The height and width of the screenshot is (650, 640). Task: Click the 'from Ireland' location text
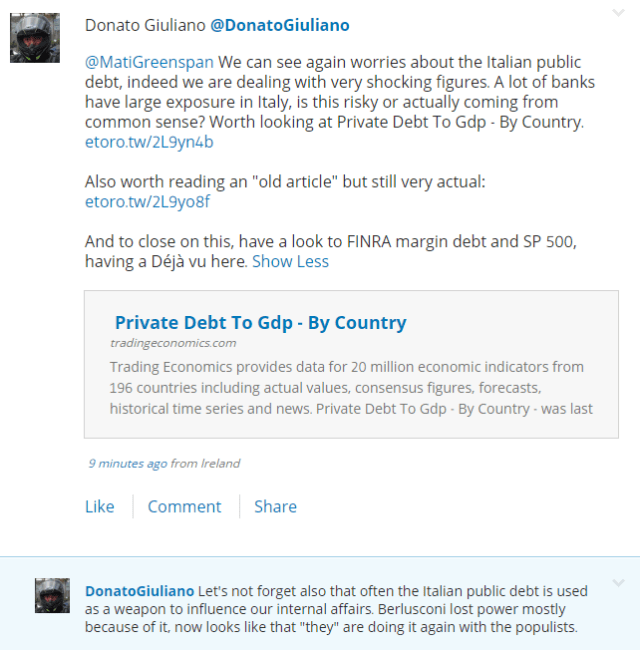(206, 464)
